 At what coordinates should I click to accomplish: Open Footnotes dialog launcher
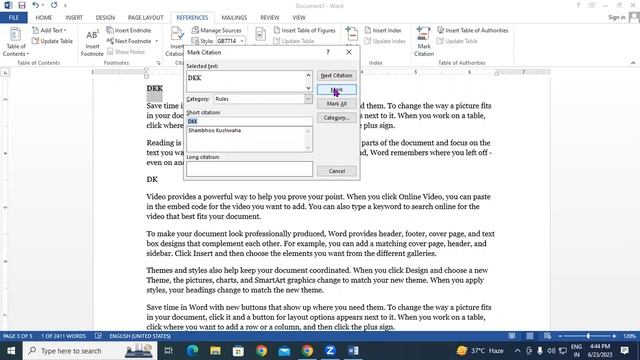point(158,63)
